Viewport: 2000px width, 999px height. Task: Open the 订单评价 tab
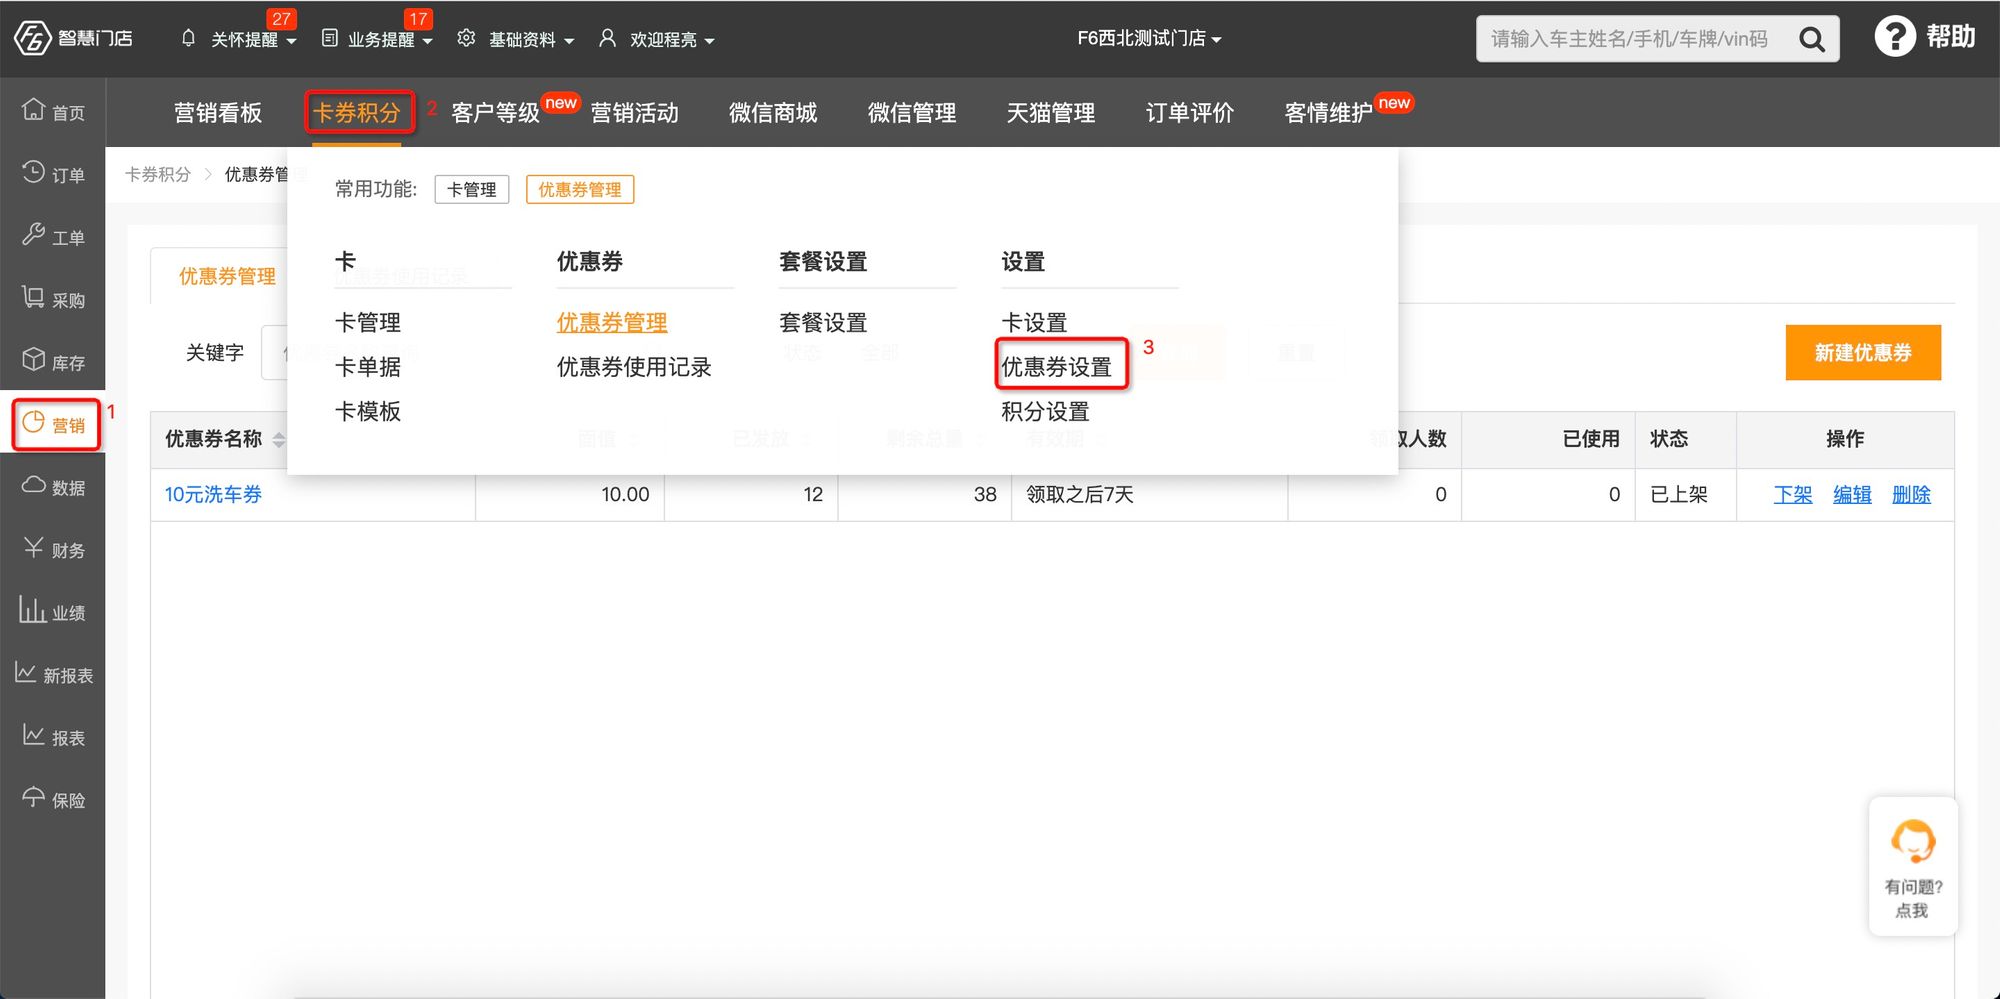pyautogui.click(x=1190, y=112)
